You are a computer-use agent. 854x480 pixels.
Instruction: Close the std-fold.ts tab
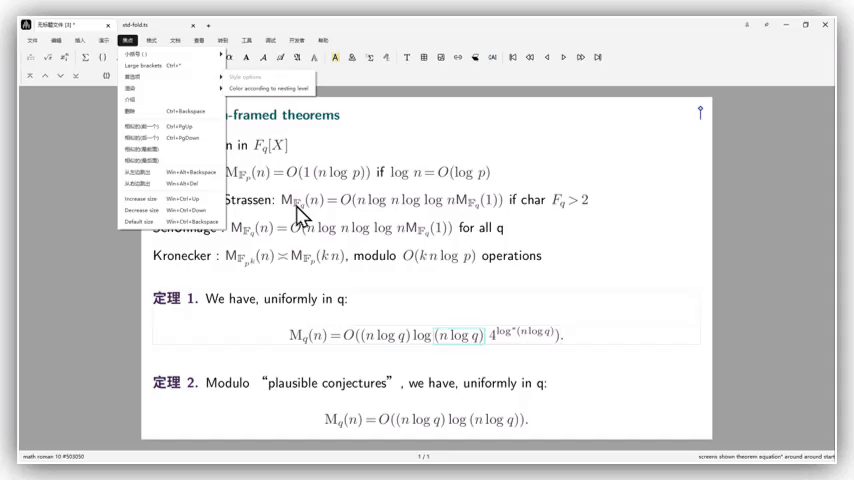click(194, 25)
